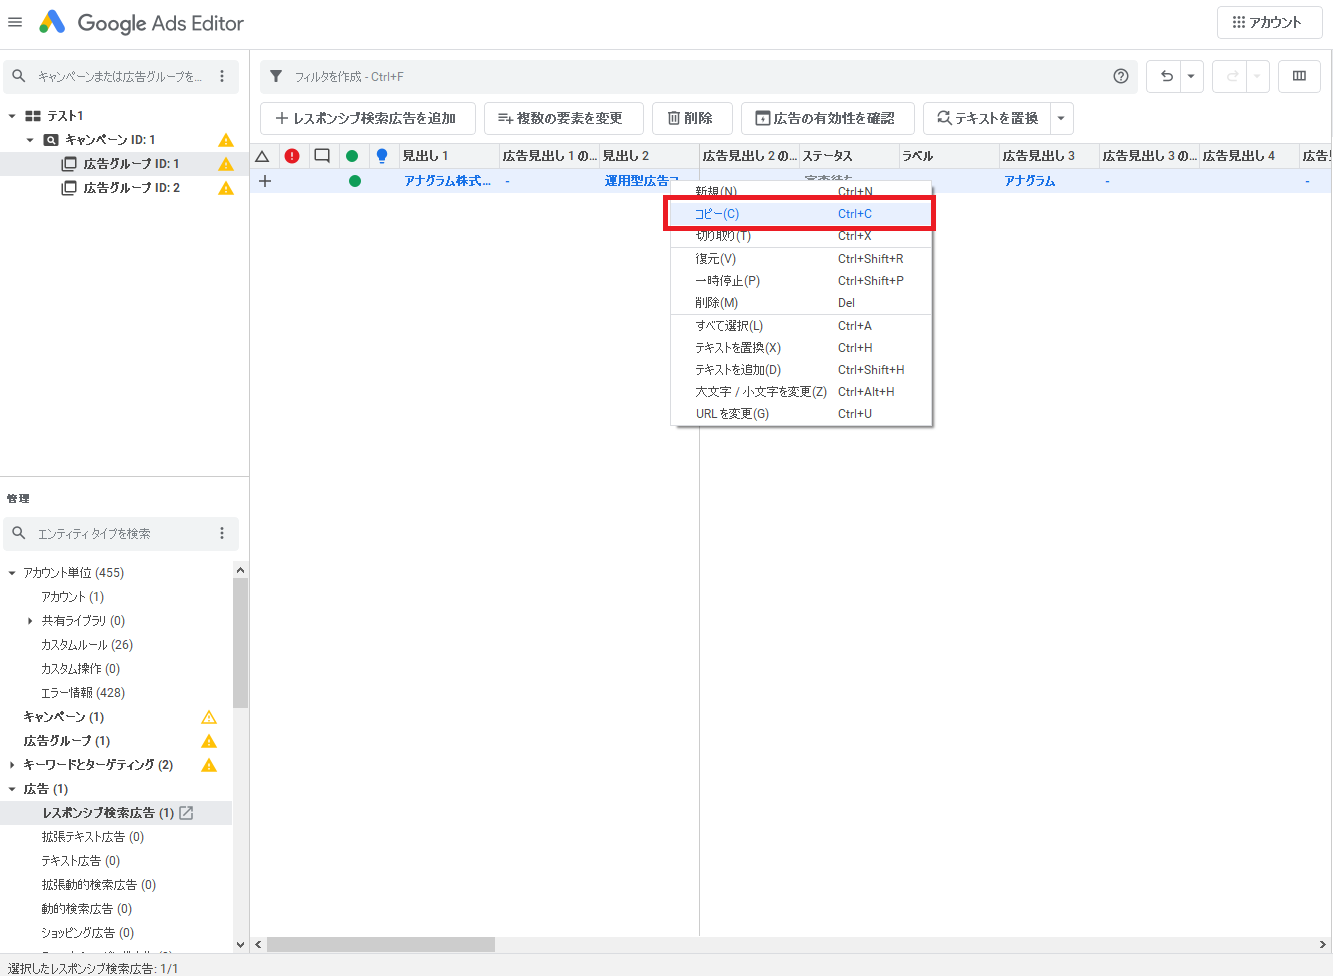The width and height of the screenshot is (1333, 976).
Task: Open the hamburger main menu
Action: point(15,22)
